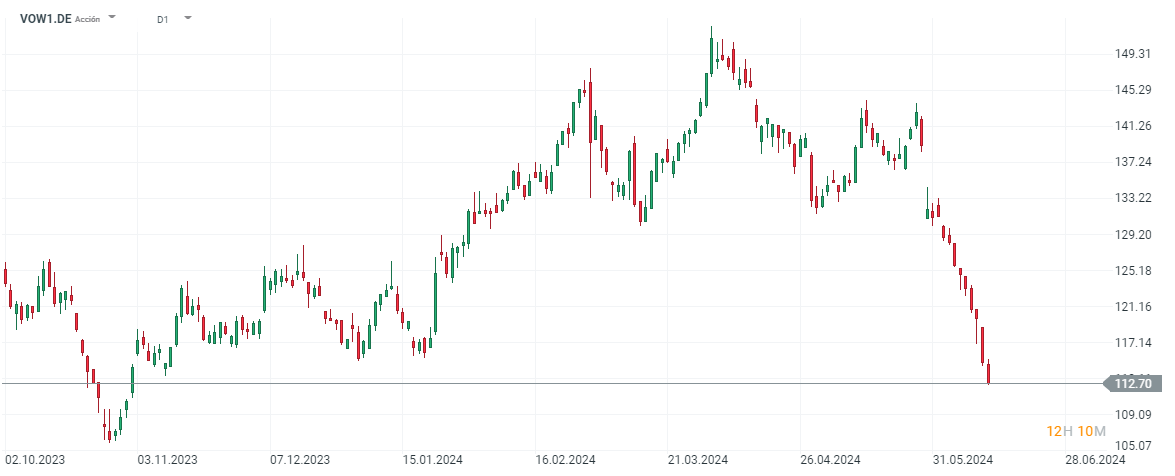
Task: Select the 21.03.2024 date on time axis
Action: [x=698, y=460]
